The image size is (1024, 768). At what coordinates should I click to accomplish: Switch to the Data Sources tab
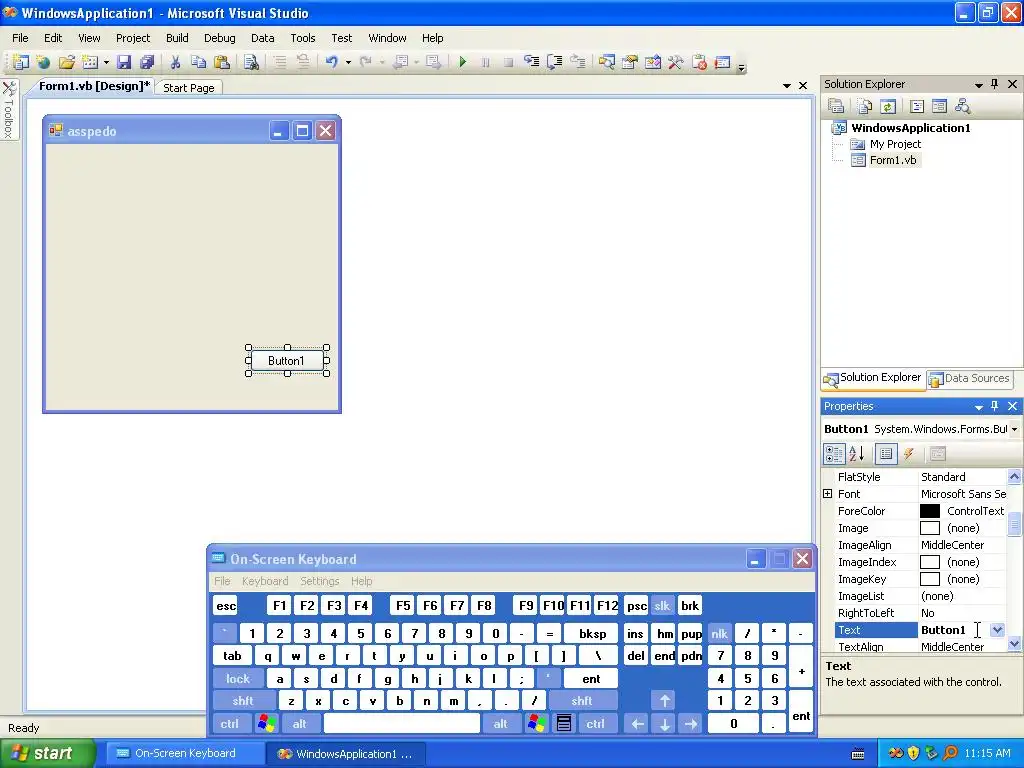969,378
